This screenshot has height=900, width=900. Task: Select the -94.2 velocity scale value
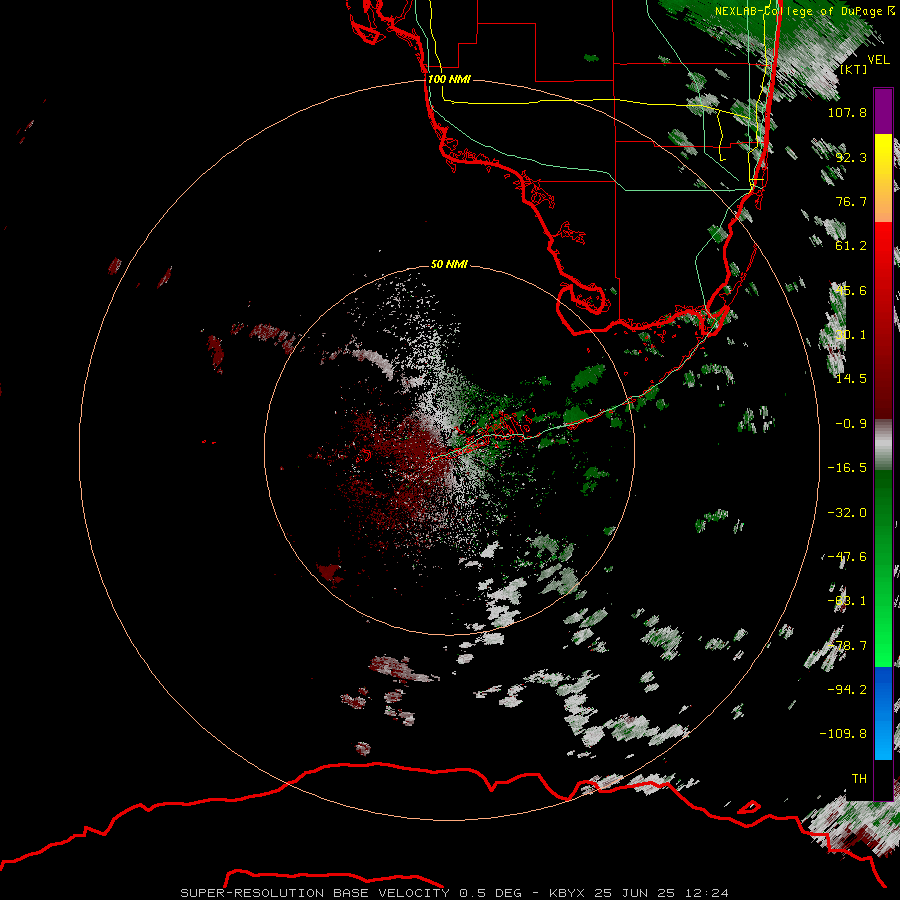pyautogui.click(x=847, y=690)
